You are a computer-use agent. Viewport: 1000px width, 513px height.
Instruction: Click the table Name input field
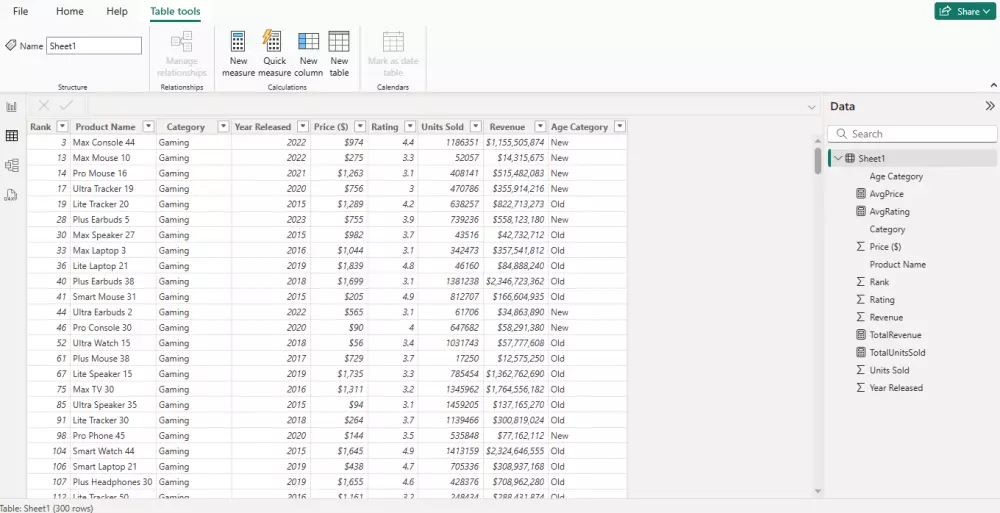pos(94,45)
